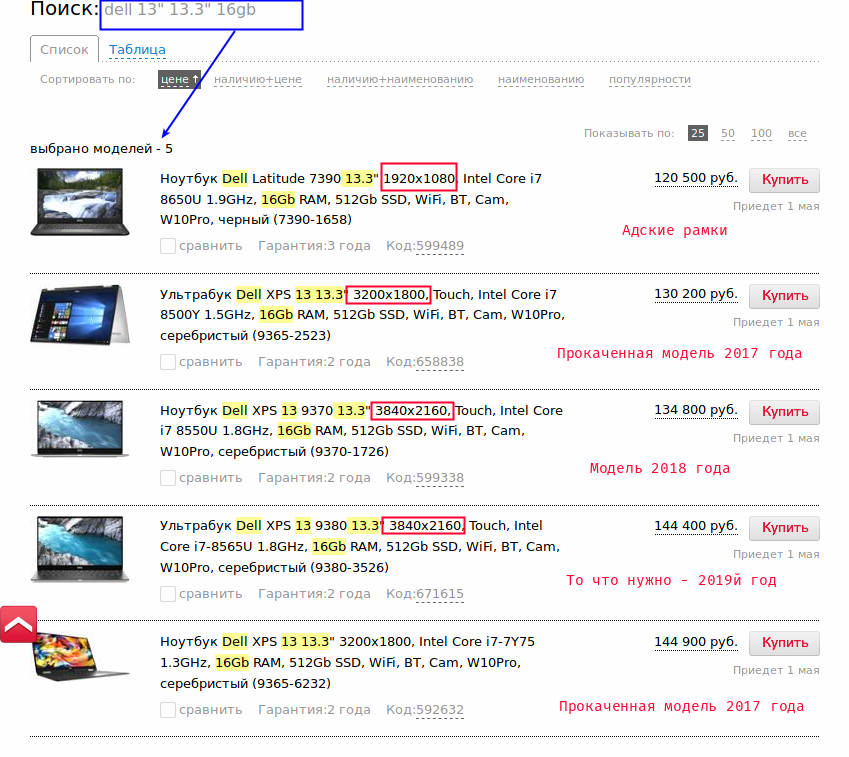Screen dimensions: 849x757
Task: Switch to the Таблица tab
Action: coord(137,49)
